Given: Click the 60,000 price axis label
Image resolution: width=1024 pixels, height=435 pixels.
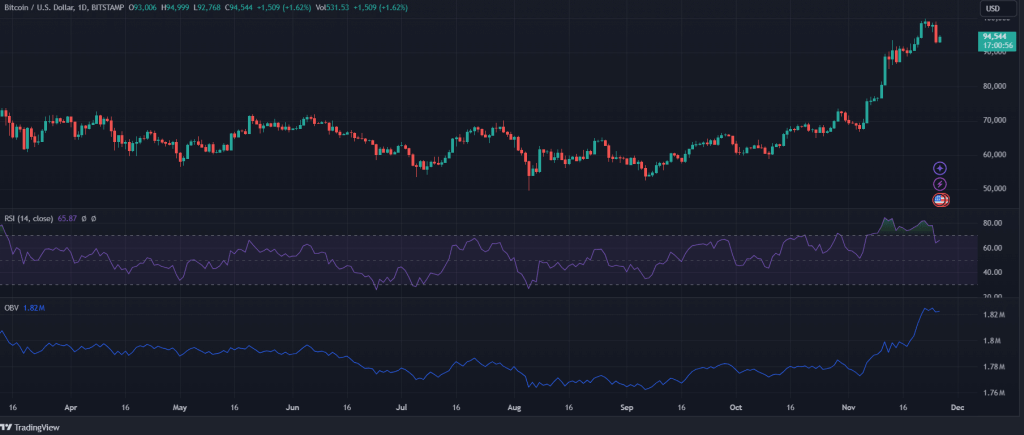Looking at the screenshot, I should pos(993,155).
